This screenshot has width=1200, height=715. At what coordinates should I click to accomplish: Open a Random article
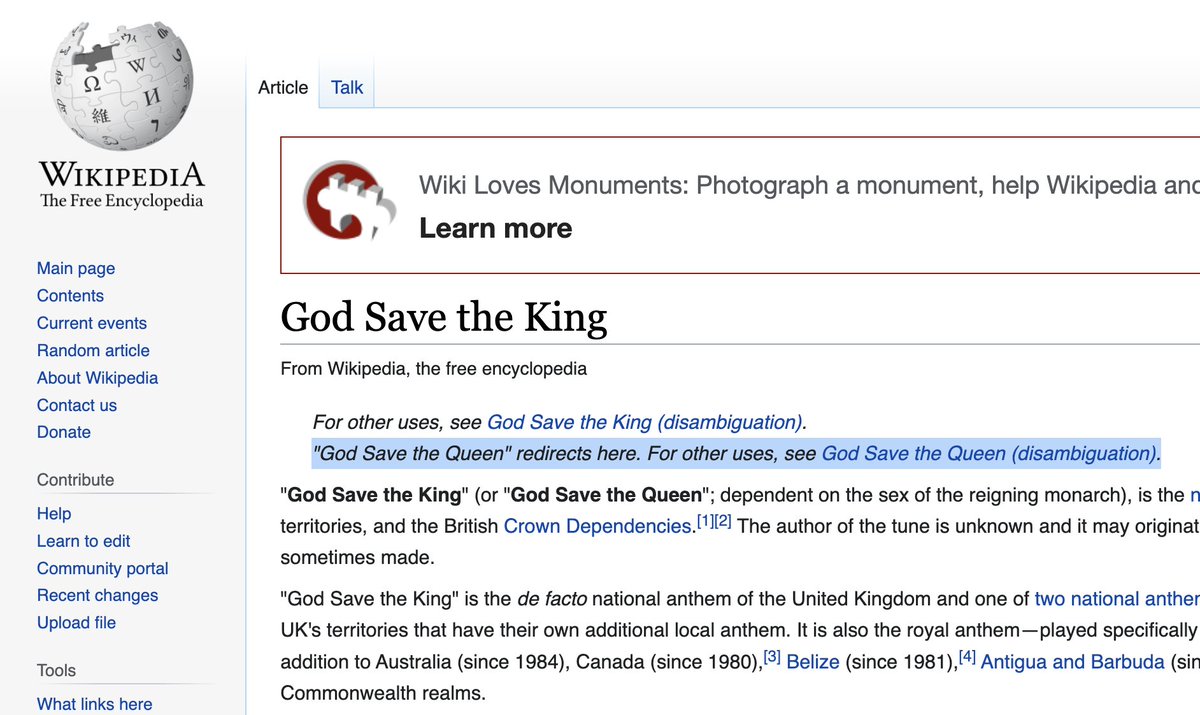tap(93, 350)
